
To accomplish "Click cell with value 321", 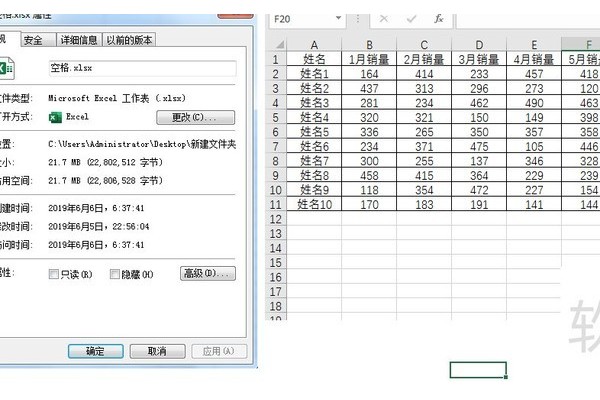I will (424, 117).
